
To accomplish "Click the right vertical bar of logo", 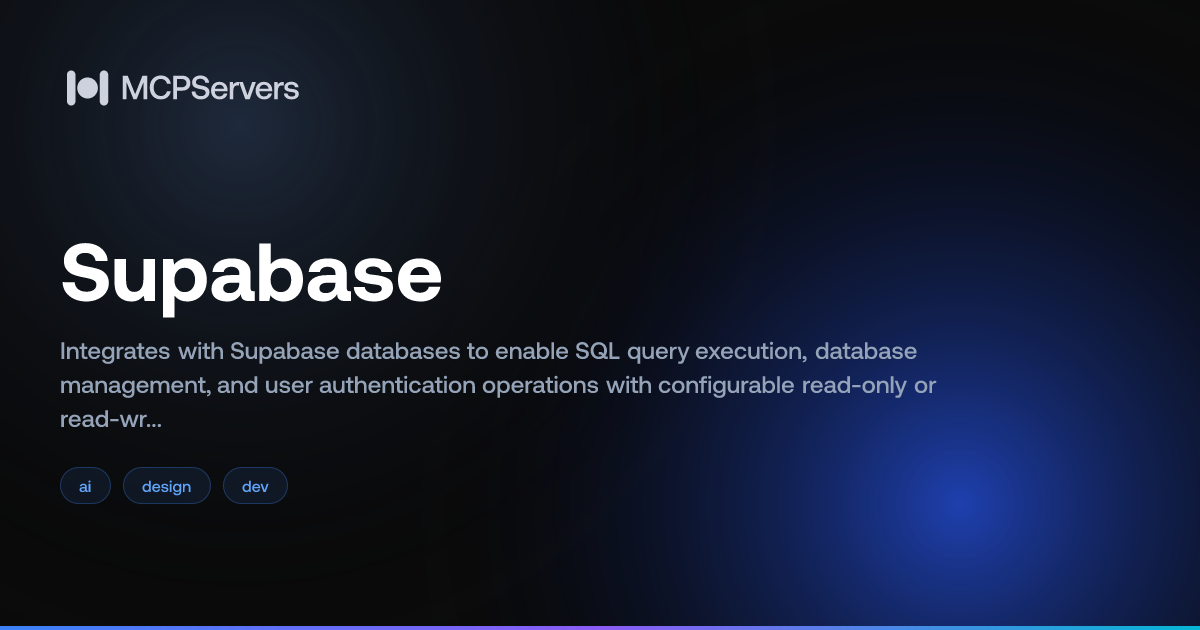I will (x=103, y=88).
